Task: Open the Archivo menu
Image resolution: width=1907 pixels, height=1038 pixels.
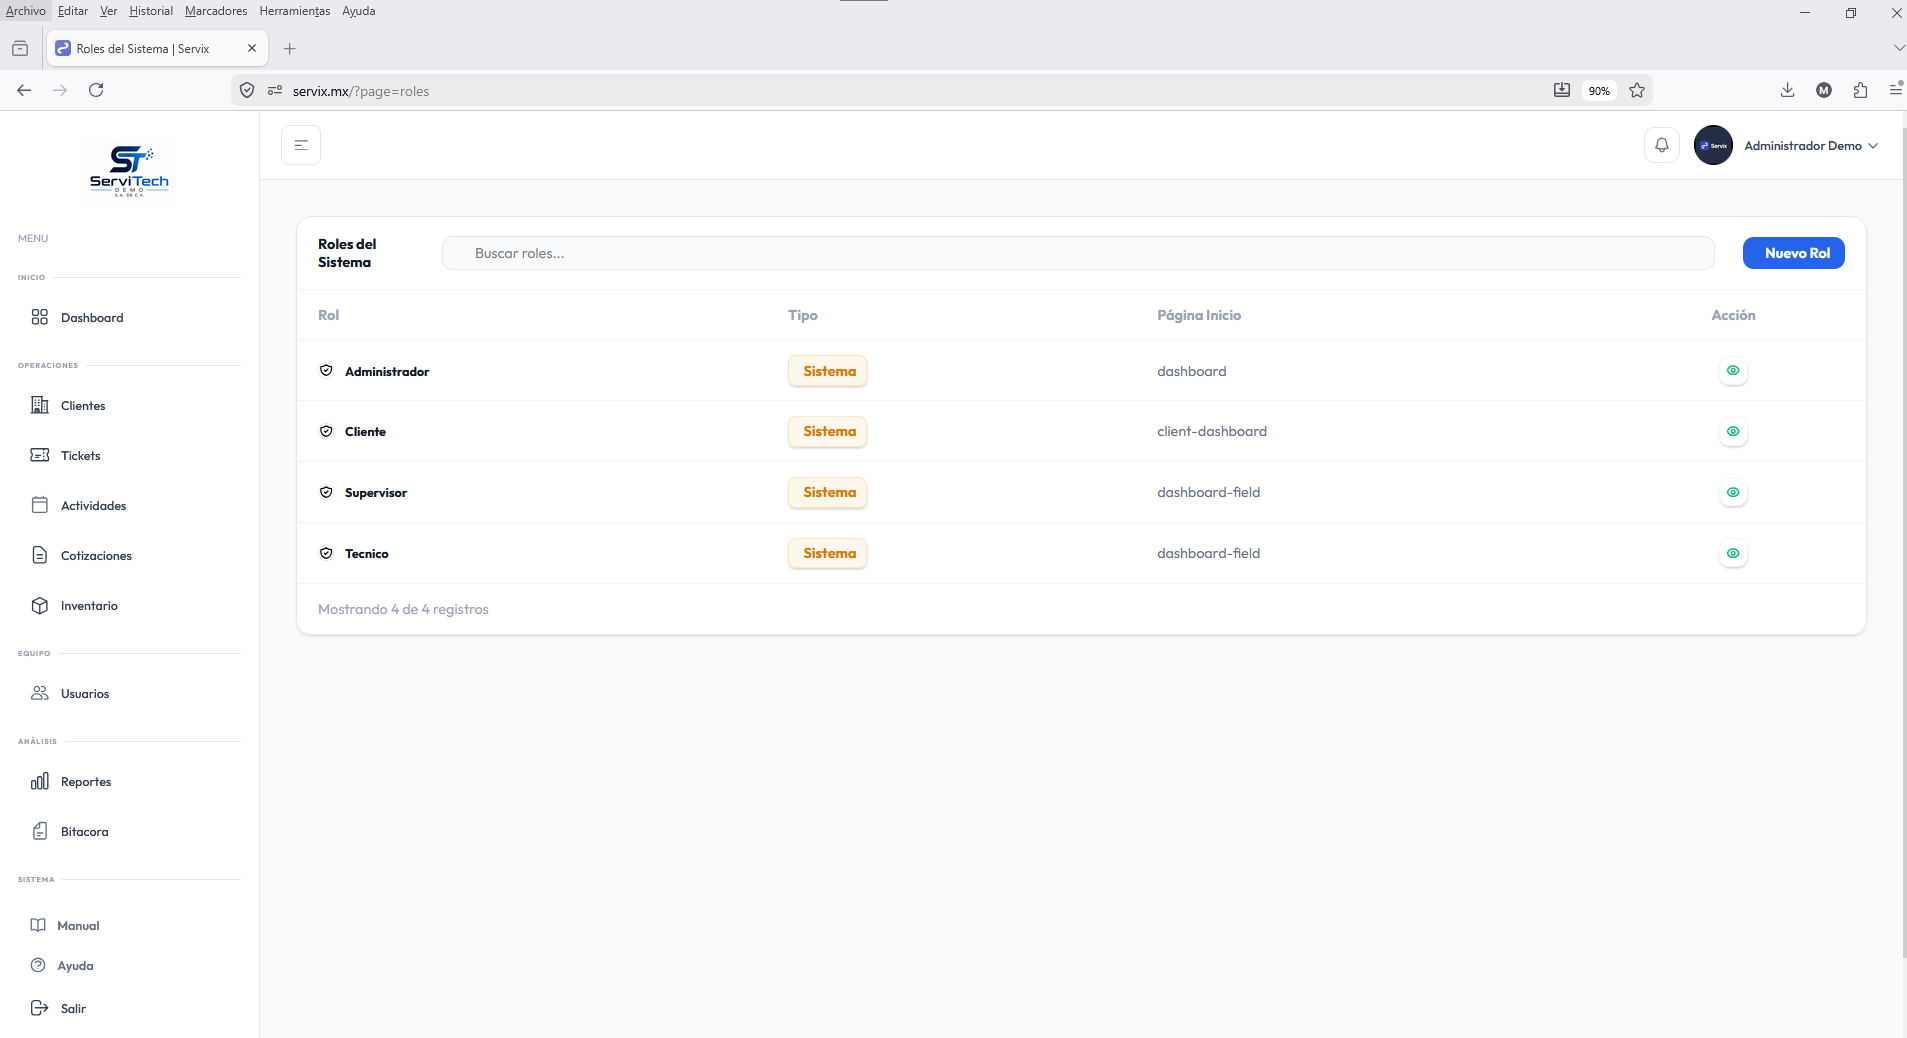Action: pos(26,11)
